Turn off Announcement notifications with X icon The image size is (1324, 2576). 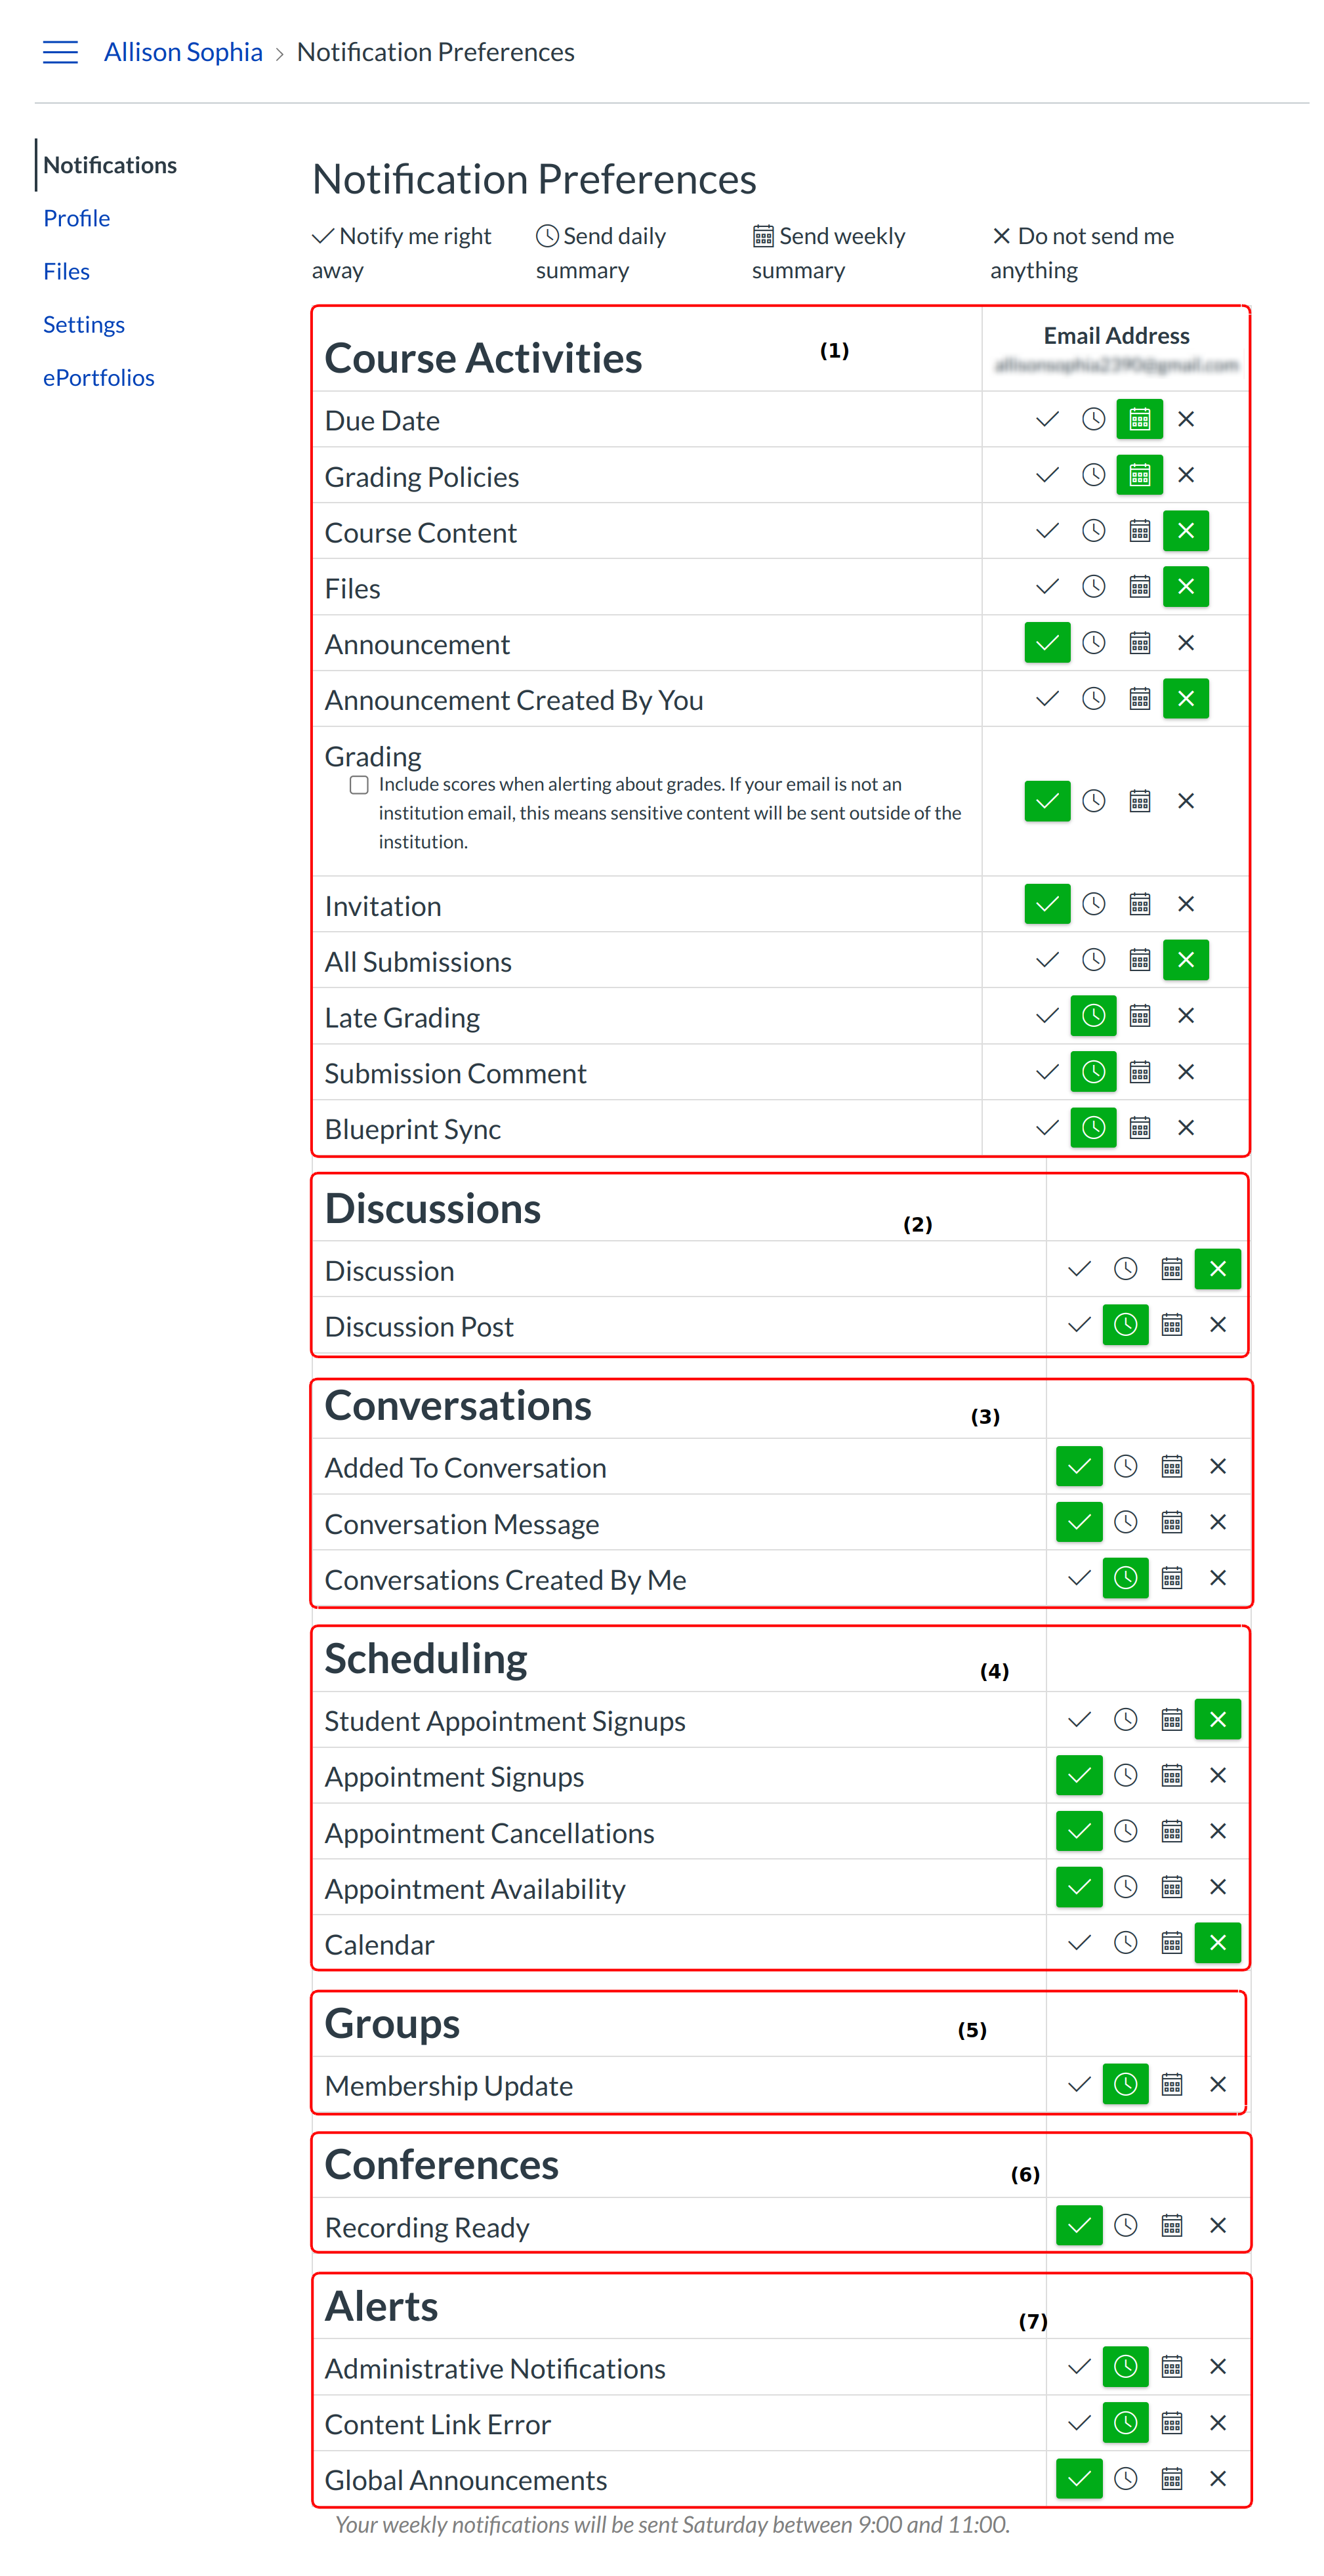[1186, 643]
